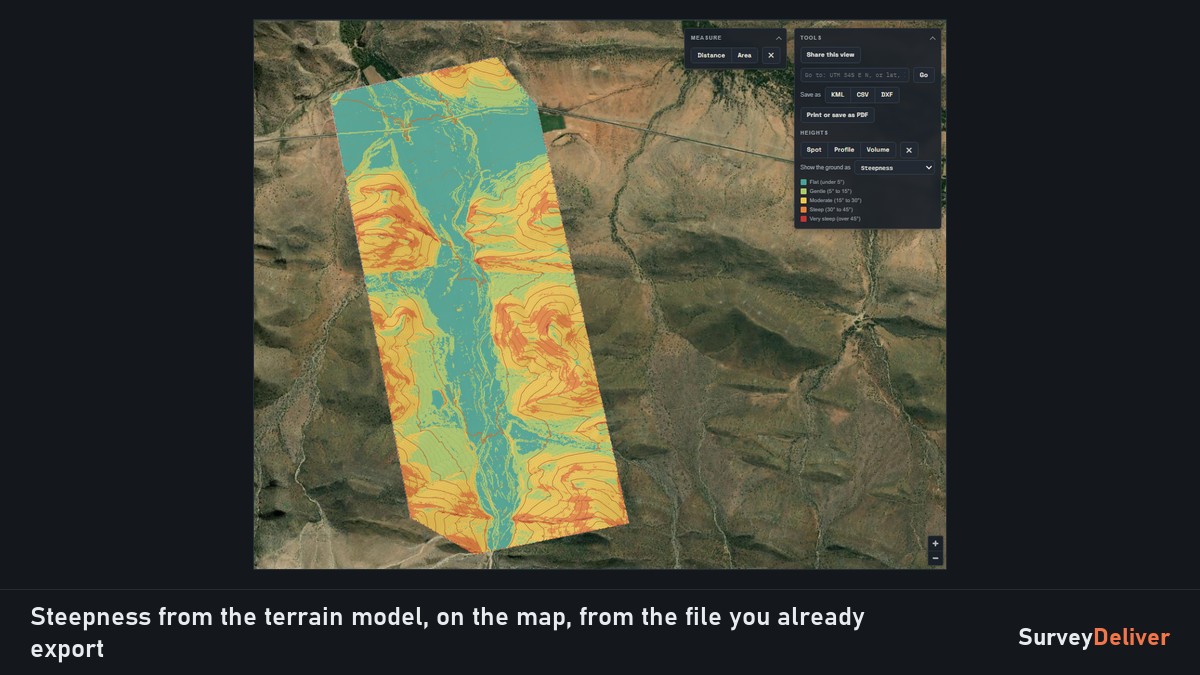The image size is (1200, 675).
Task: Click the Gentle (5° to 15°) green swatch
Action: point(803,191)
